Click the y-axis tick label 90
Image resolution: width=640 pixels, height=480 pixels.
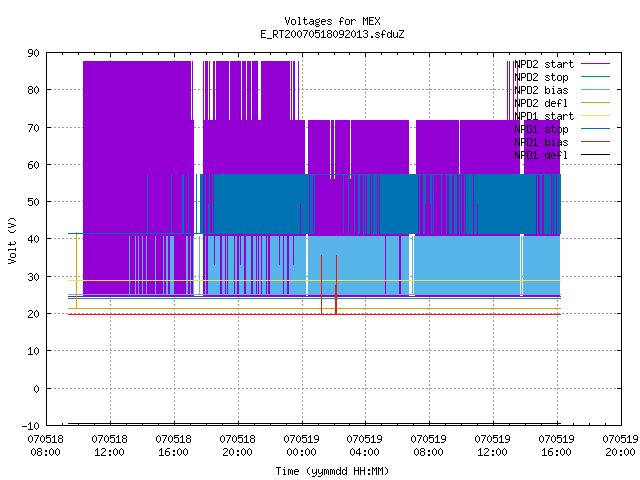(x=33, y=53)
